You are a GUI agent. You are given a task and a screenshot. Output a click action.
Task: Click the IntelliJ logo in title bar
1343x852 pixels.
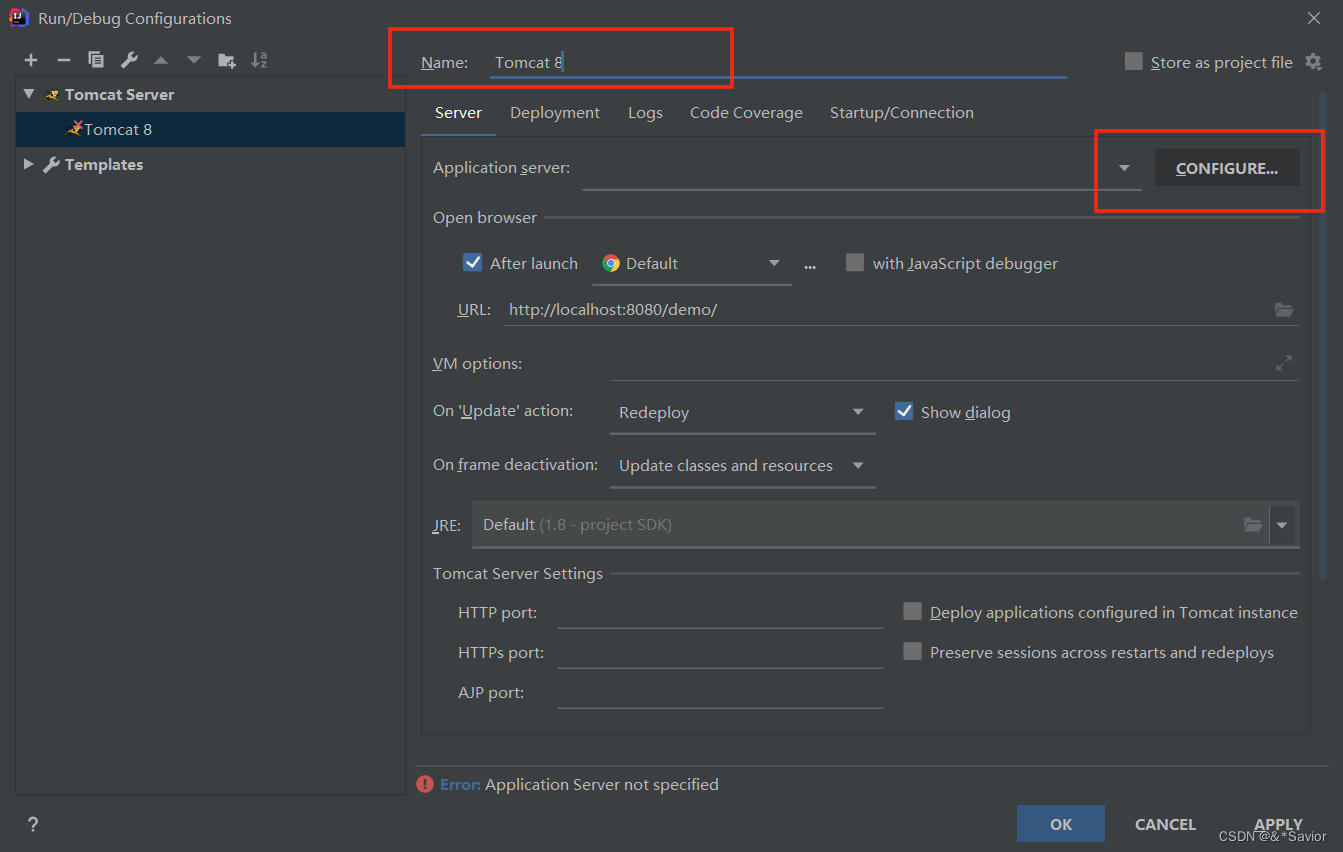pos(18,17)
